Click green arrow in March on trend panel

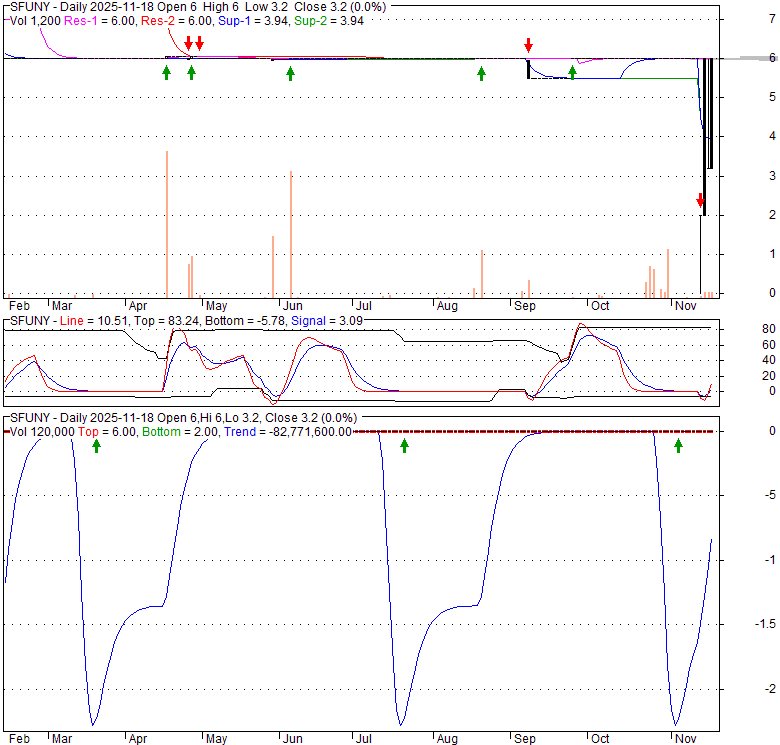point(97,445)
